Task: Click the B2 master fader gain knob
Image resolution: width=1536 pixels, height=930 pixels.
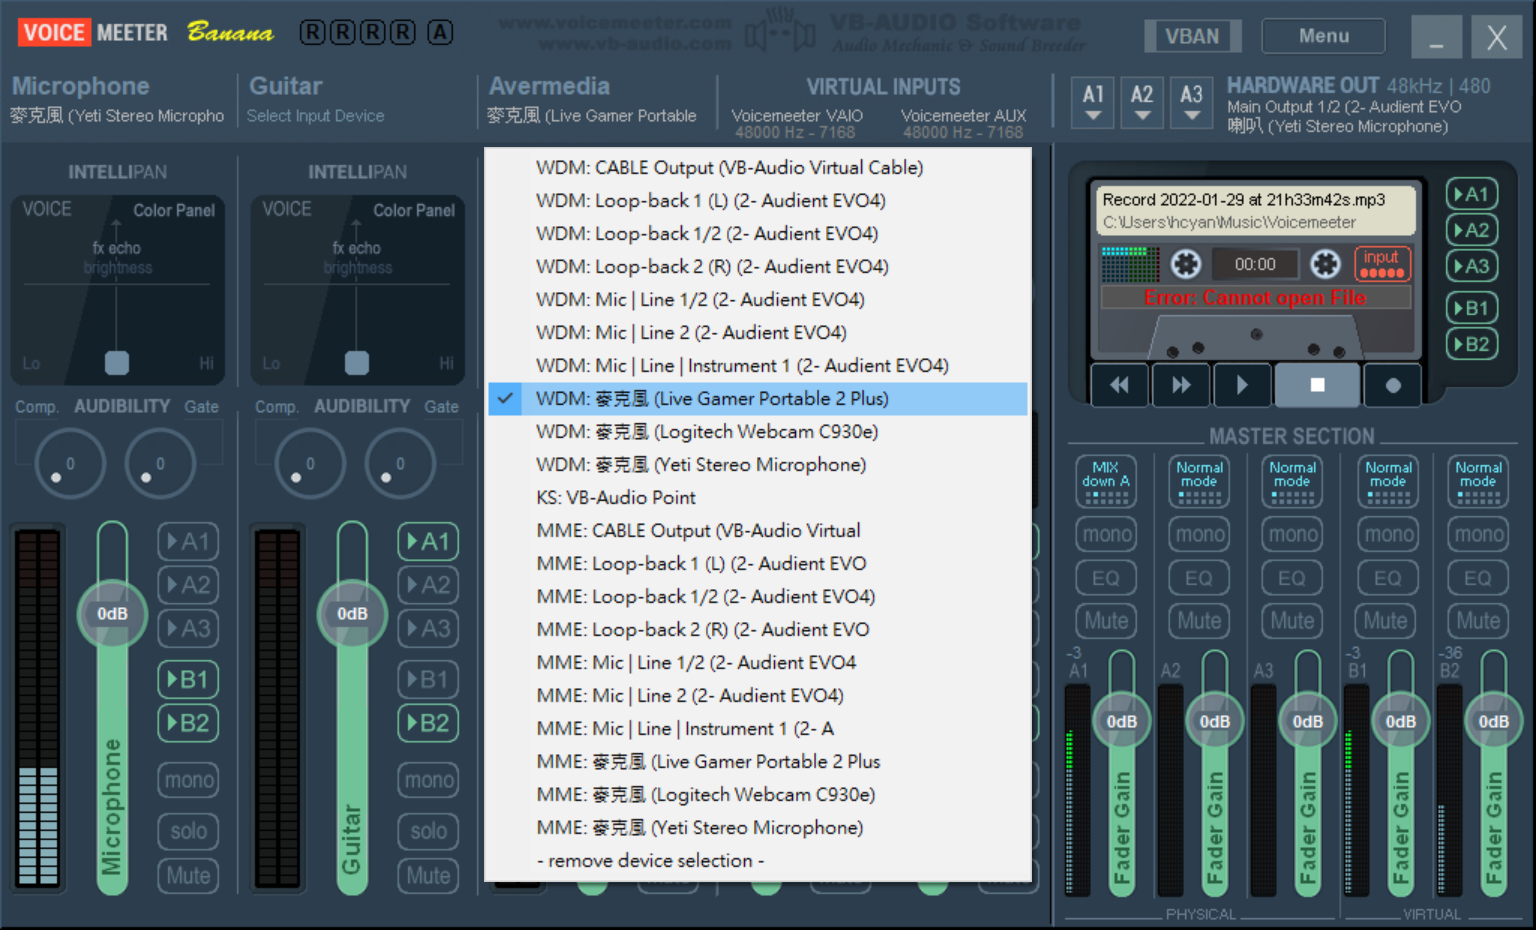Action: (1494, 722)
